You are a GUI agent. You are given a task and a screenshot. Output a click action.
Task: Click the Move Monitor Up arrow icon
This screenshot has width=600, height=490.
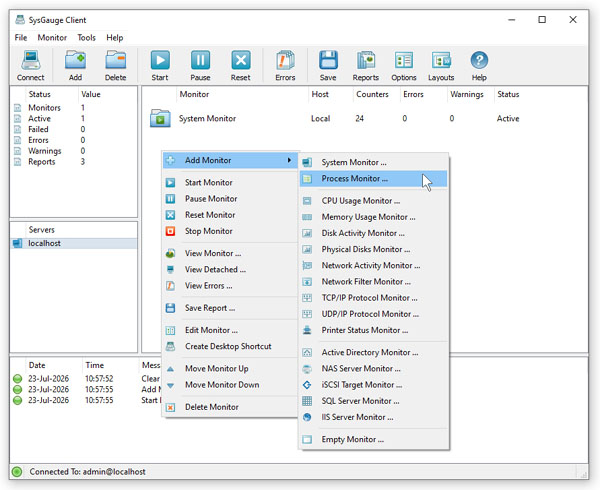coord(170,369)
